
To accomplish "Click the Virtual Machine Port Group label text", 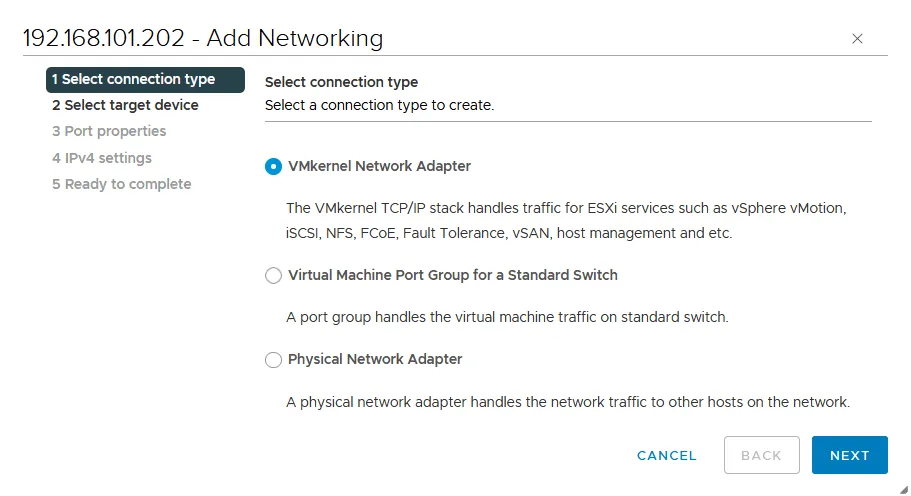I will click(453, 275).
